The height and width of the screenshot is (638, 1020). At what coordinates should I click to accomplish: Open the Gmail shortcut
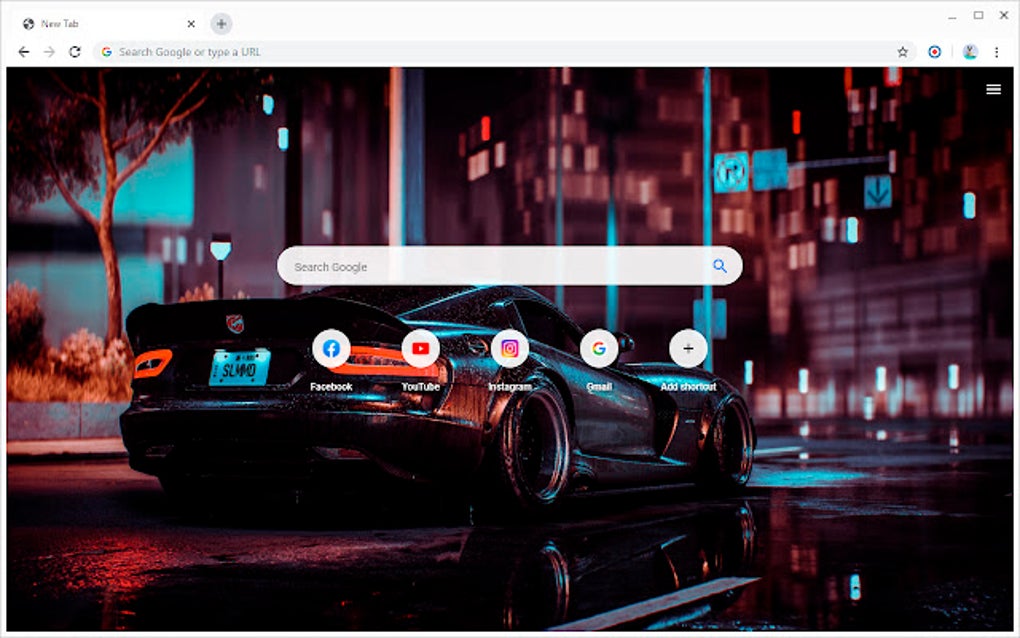pyautogui.click(x=599, y=349)
